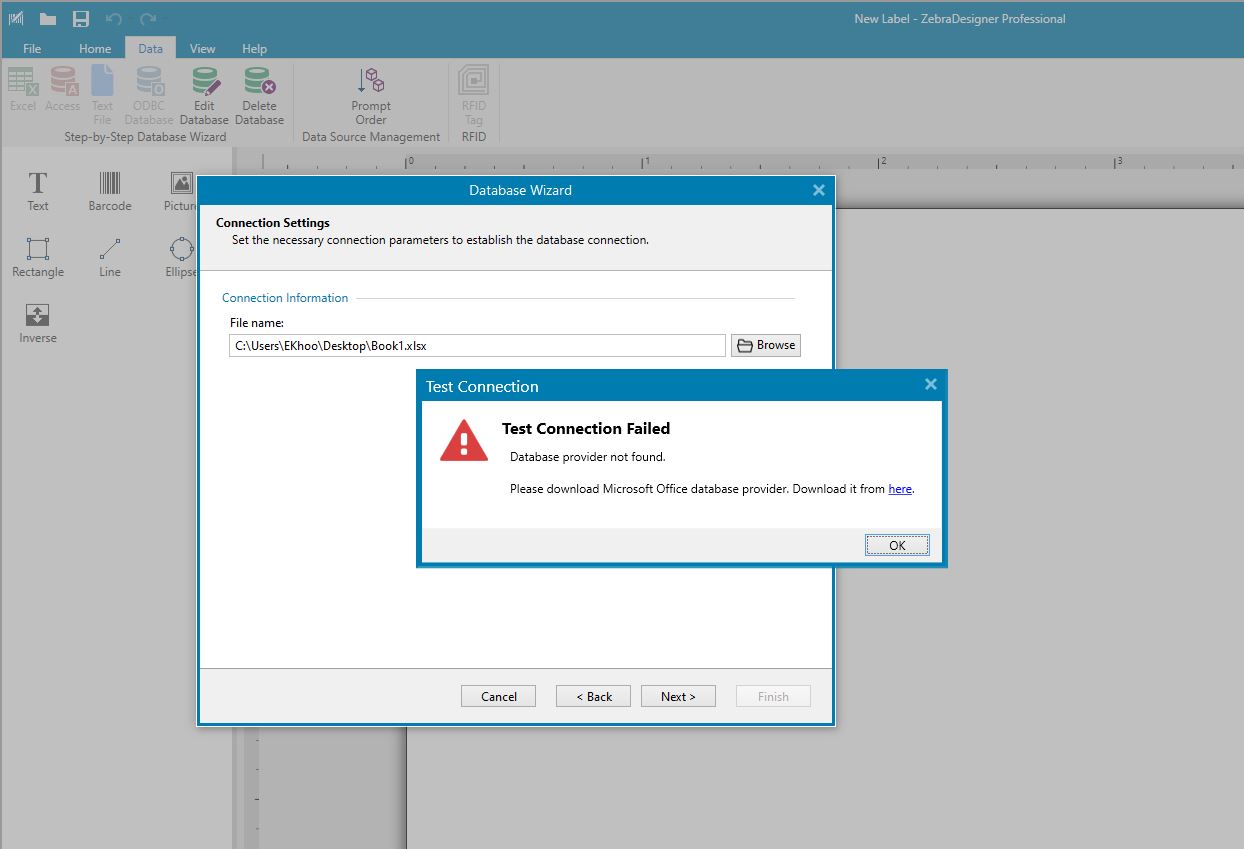Cancel the Database Wizard
Image resolution: width=1244 pixels, height=849 pixels.
click(x=498, y=696)
